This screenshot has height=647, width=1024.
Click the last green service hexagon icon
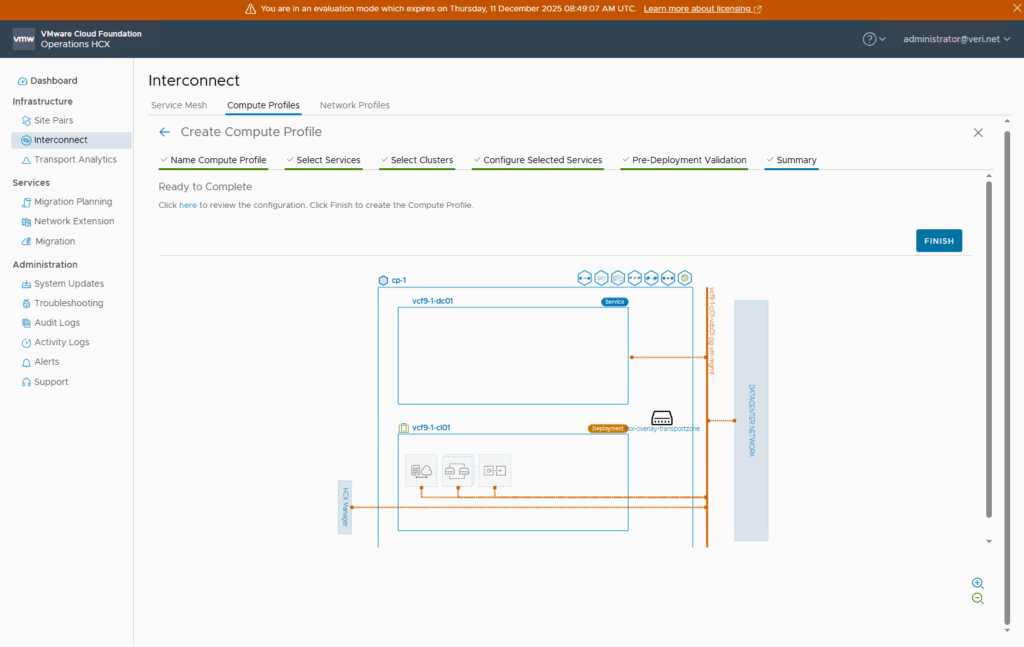pyautogui.click(x=685, y=277)
